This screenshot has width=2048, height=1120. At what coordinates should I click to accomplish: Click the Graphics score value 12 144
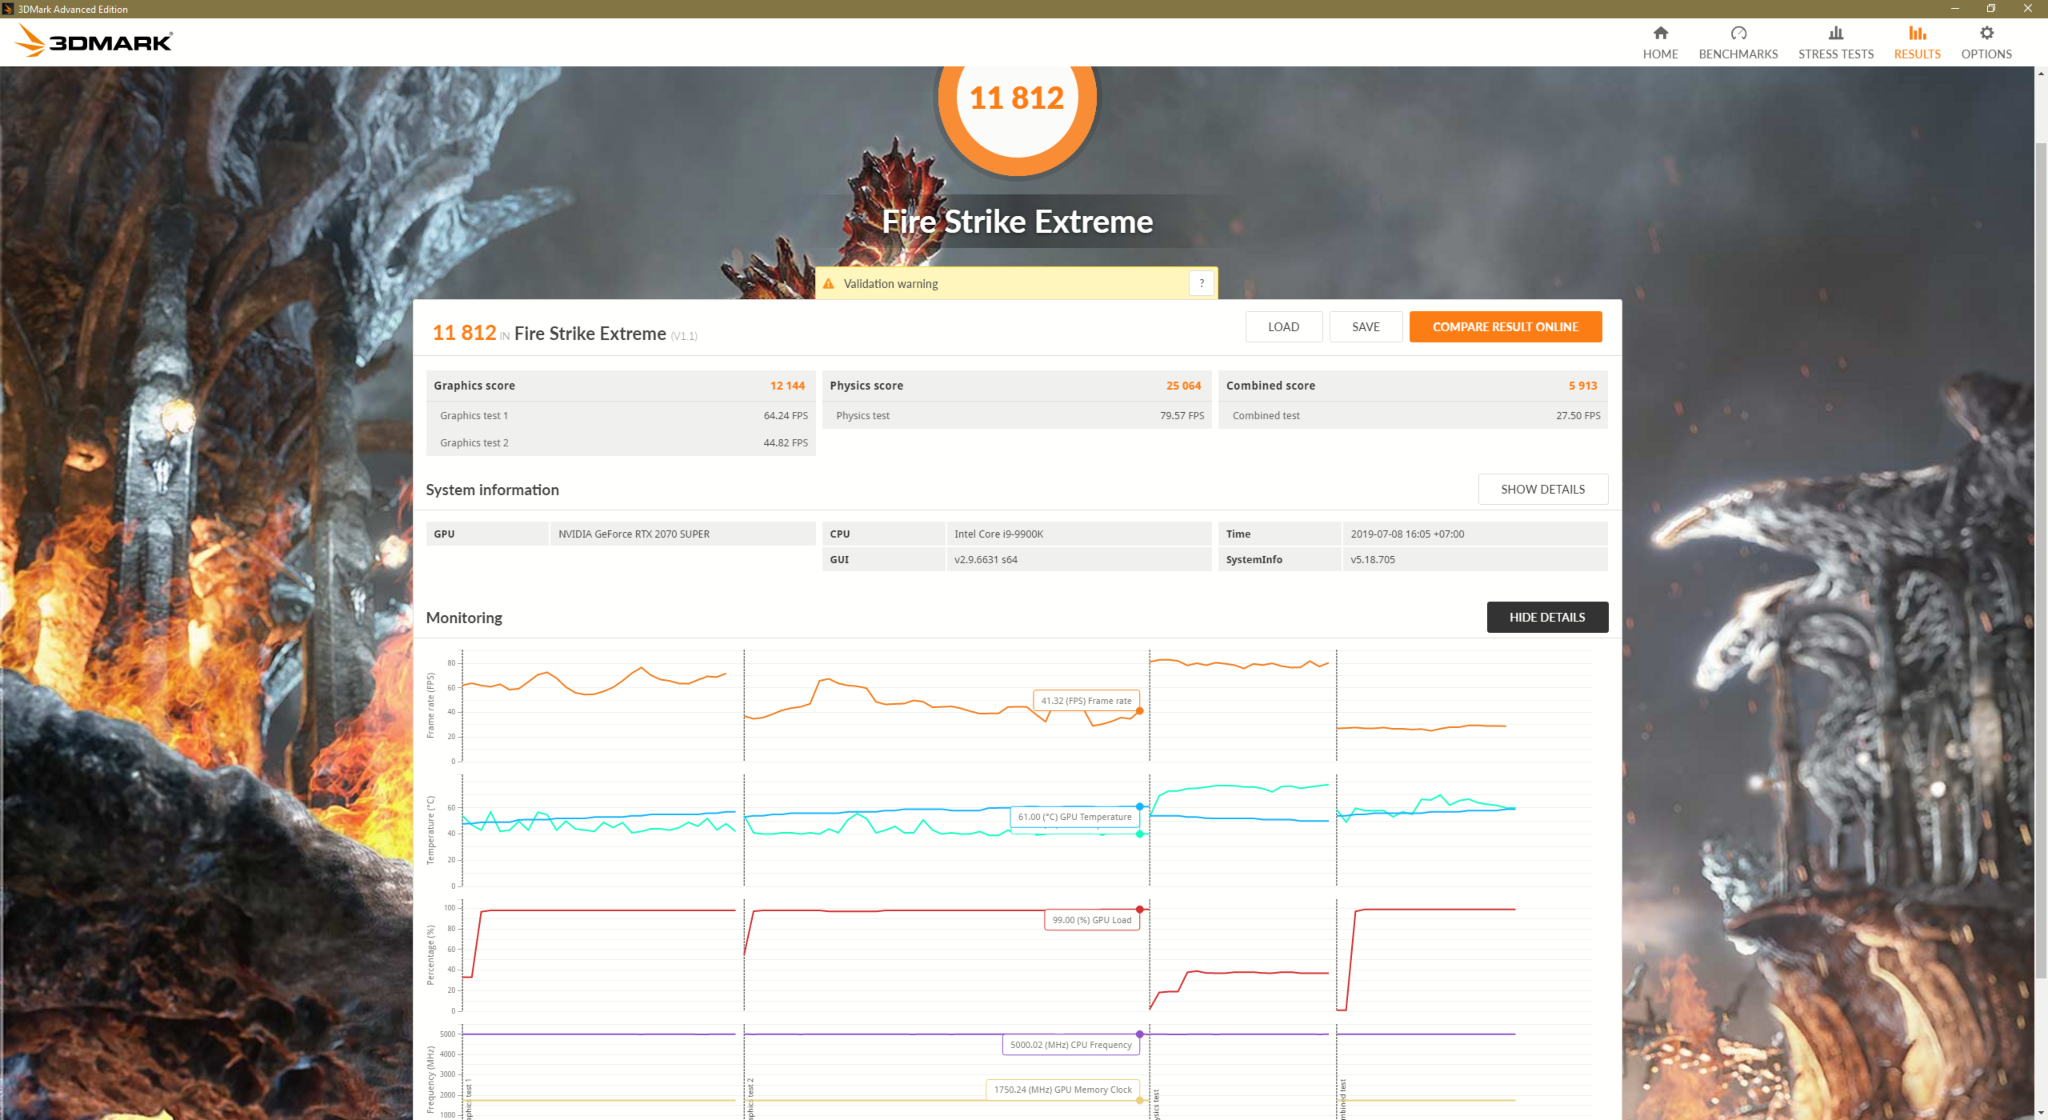787,386
